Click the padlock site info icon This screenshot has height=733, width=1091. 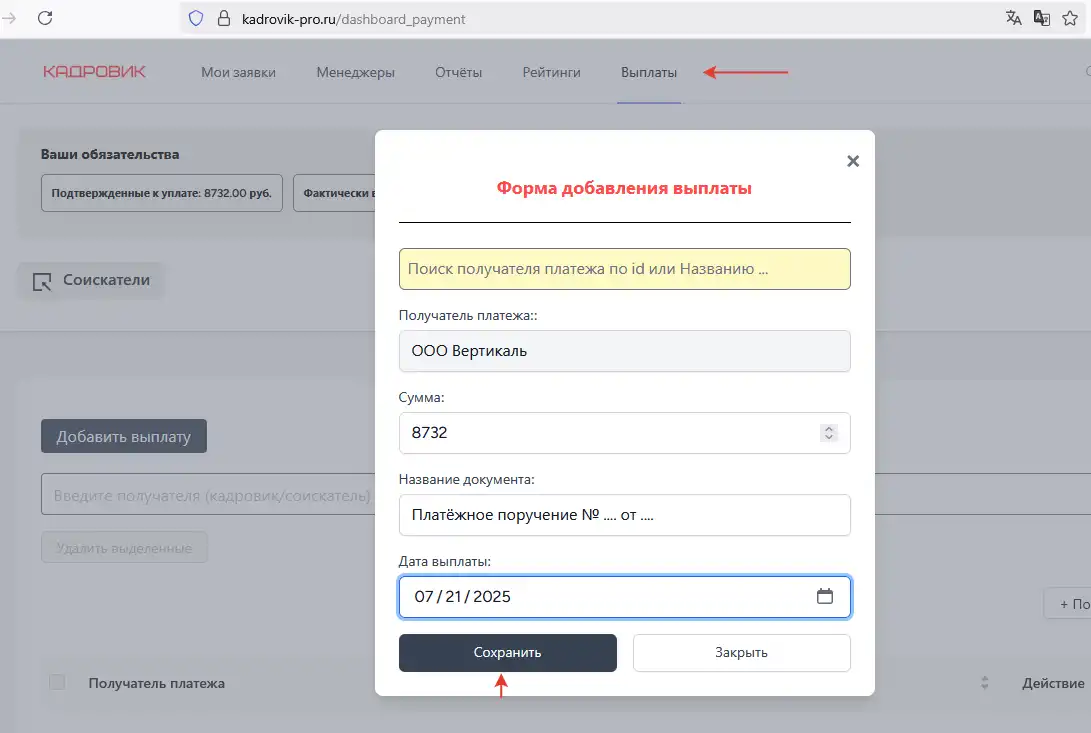pyautogui.click(x=223, y=18)
